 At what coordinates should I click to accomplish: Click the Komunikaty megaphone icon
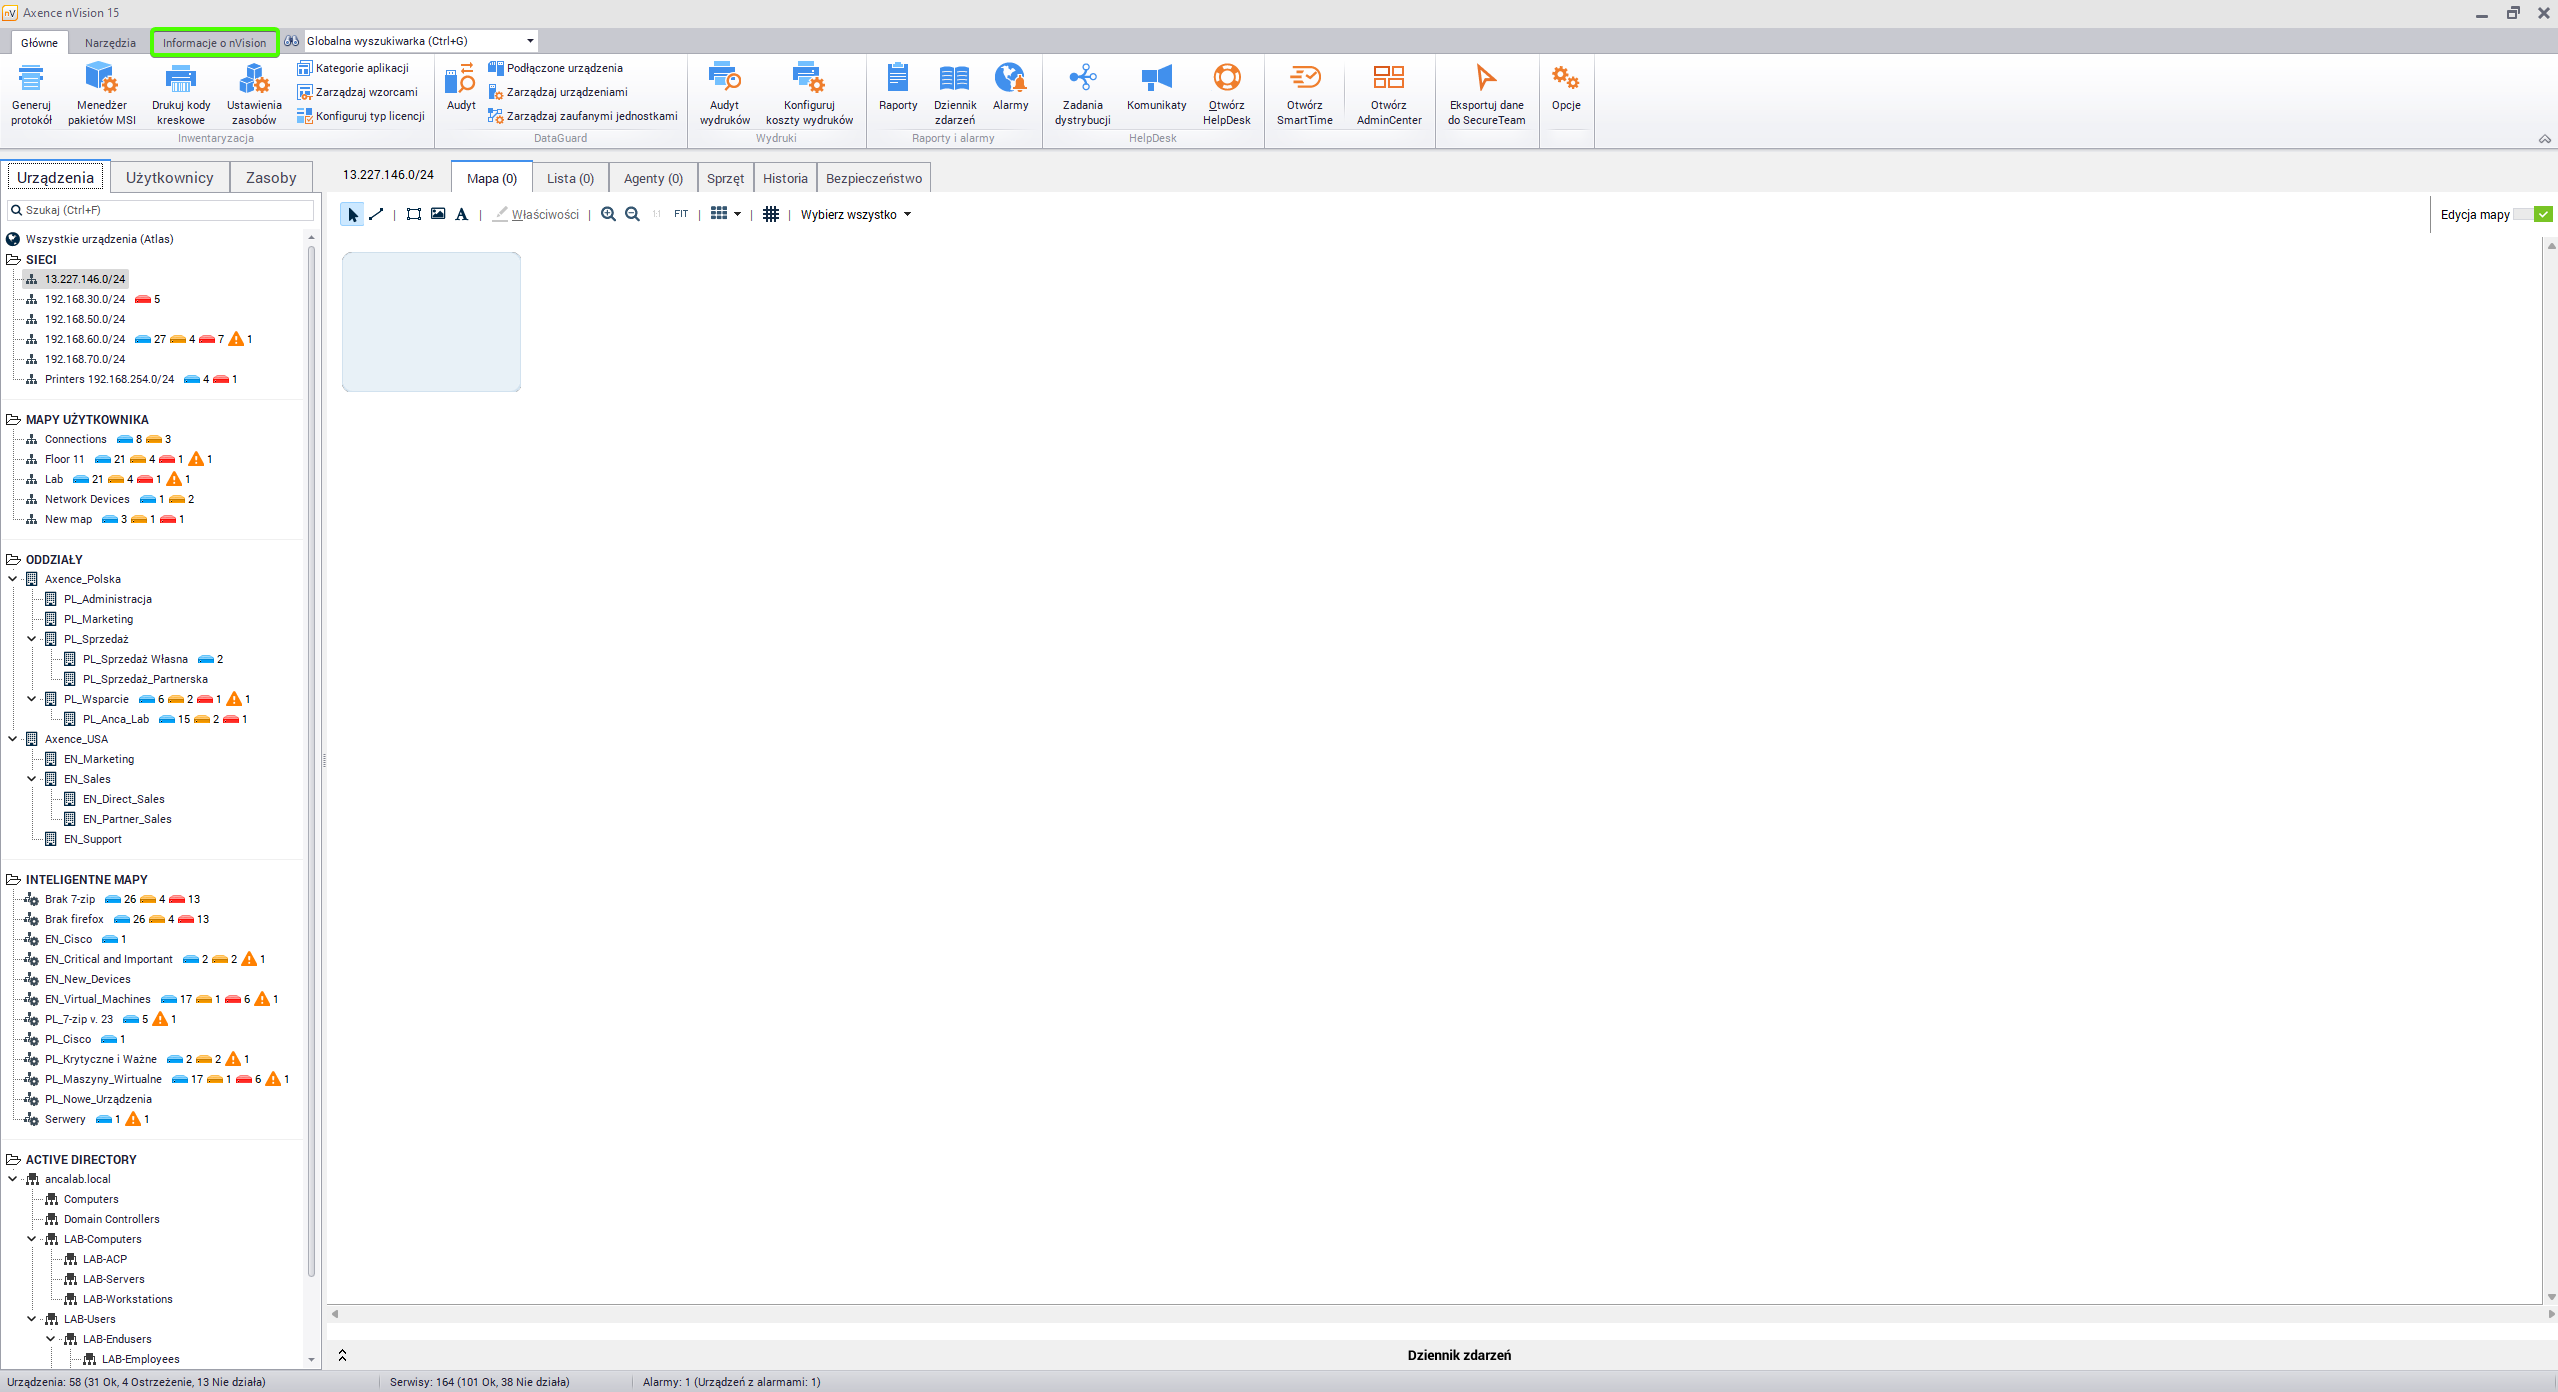1156,80
